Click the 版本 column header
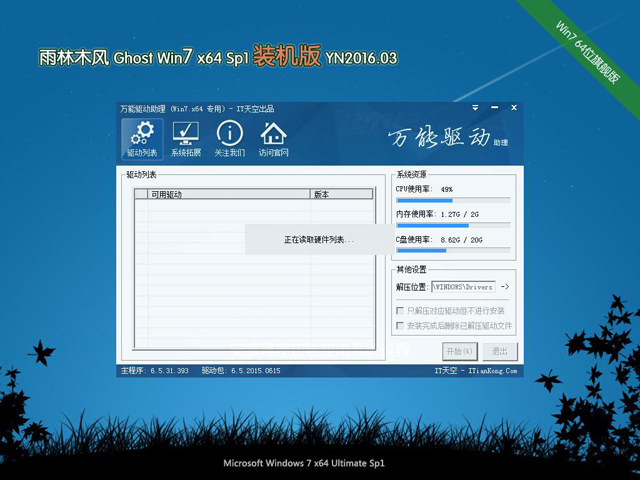This screenshot has height=480, width=640. pos(341,194)
